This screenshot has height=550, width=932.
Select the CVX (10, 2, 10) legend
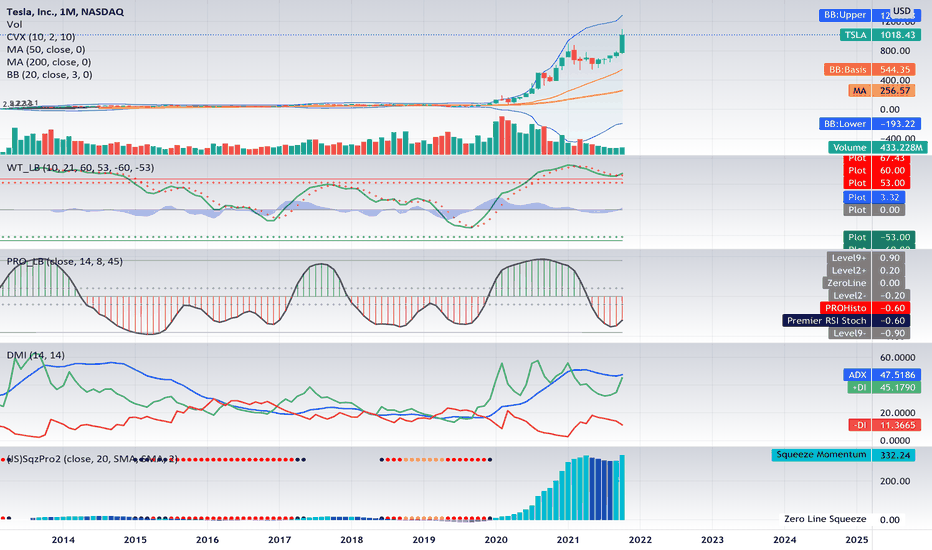pyautogui.click(x=41, y=37)
